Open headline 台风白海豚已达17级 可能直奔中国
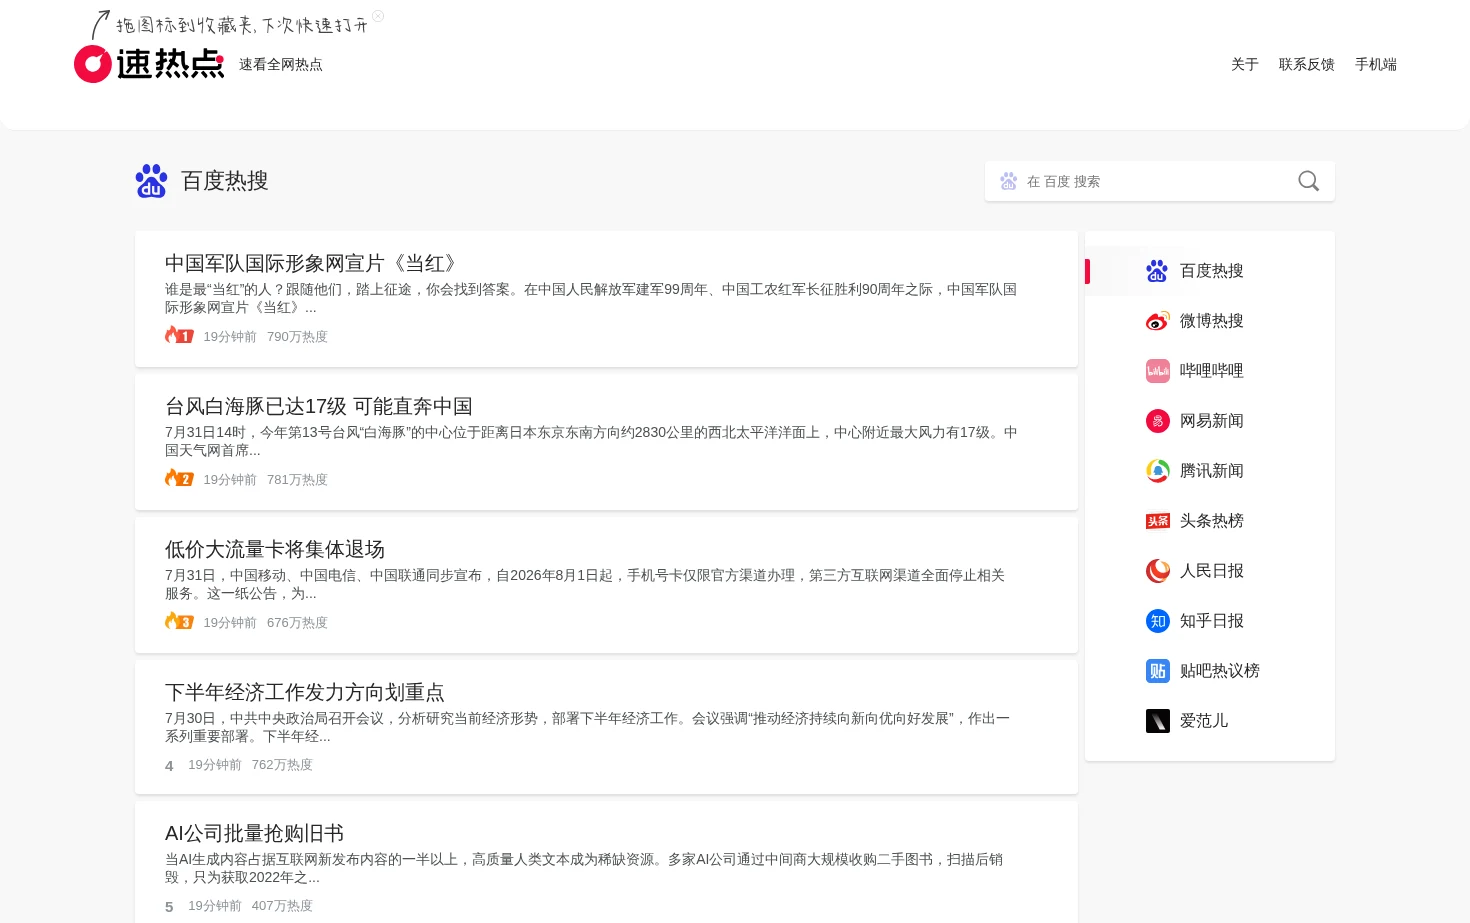The height and width of the screenshot is (923, 1470). [318, 406]
